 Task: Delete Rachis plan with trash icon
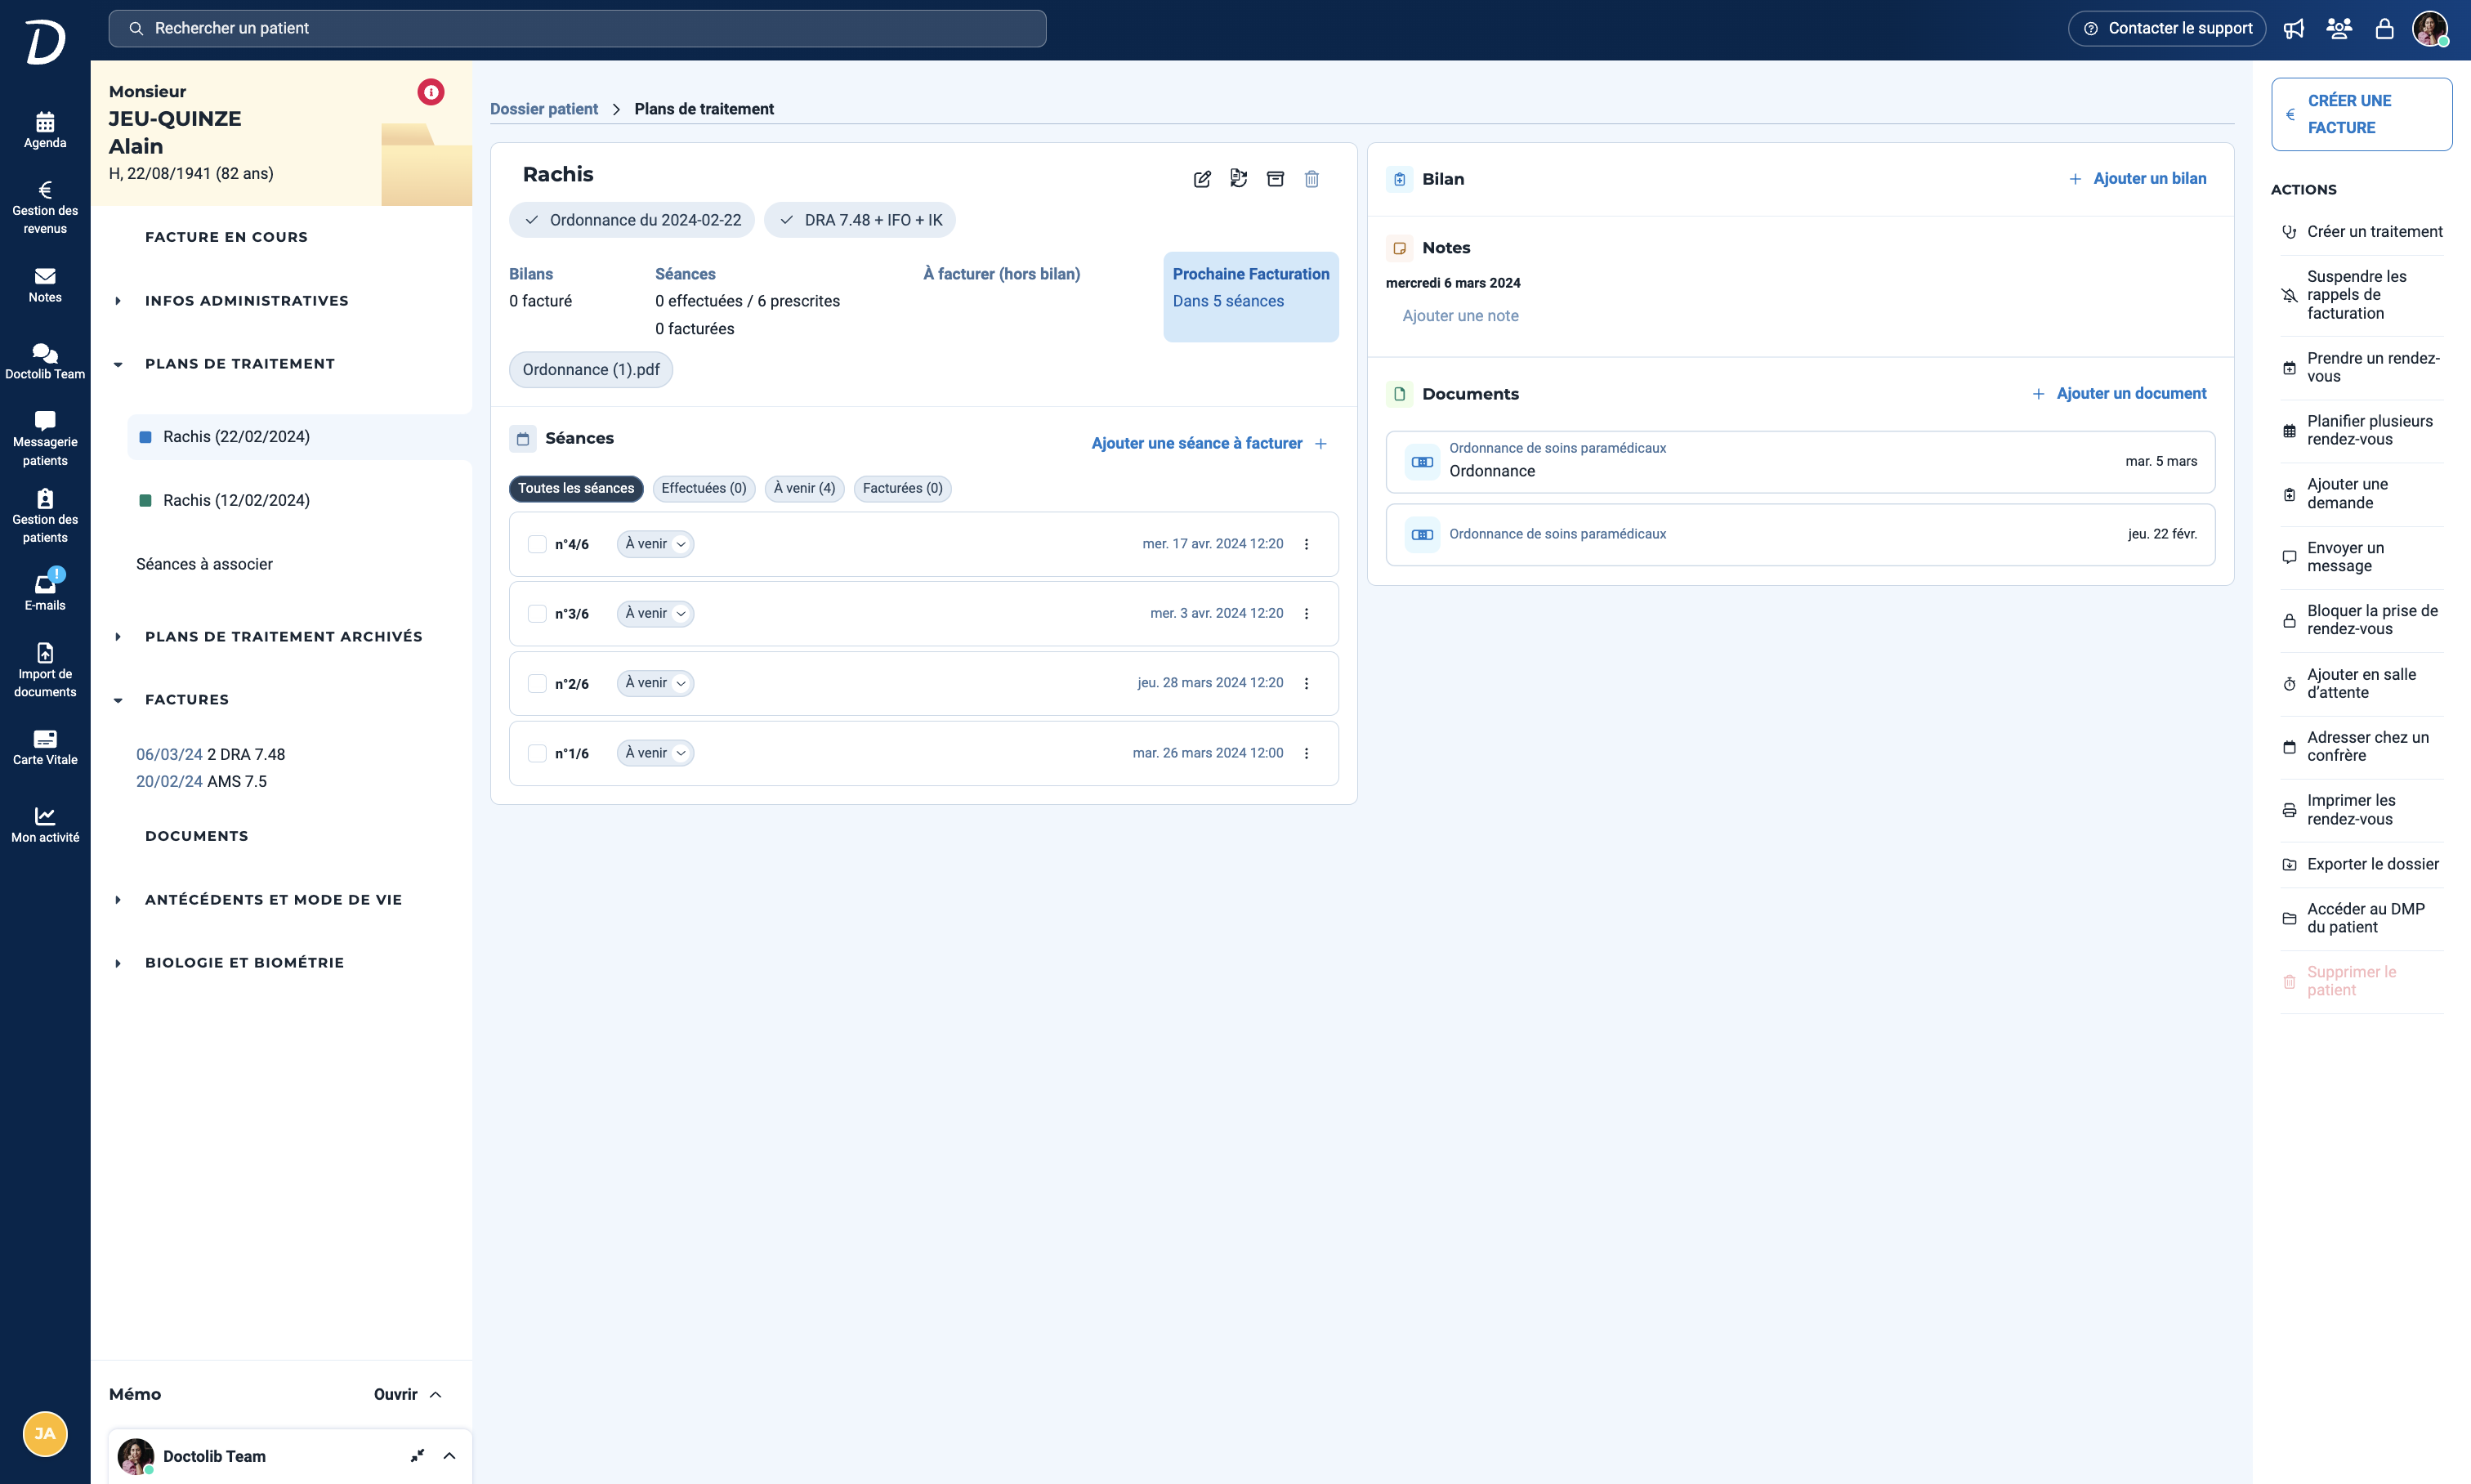point(1312,179)
